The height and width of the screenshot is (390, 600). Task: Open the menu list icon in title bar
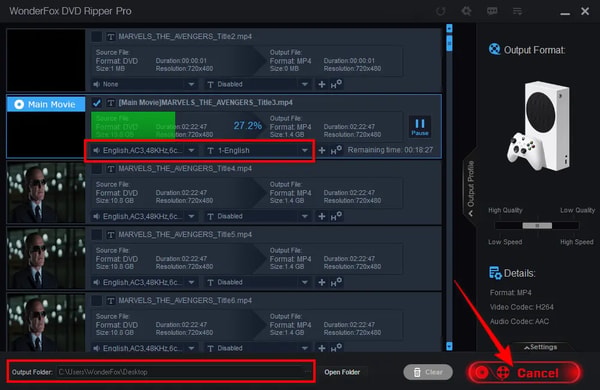click(517, 11)
